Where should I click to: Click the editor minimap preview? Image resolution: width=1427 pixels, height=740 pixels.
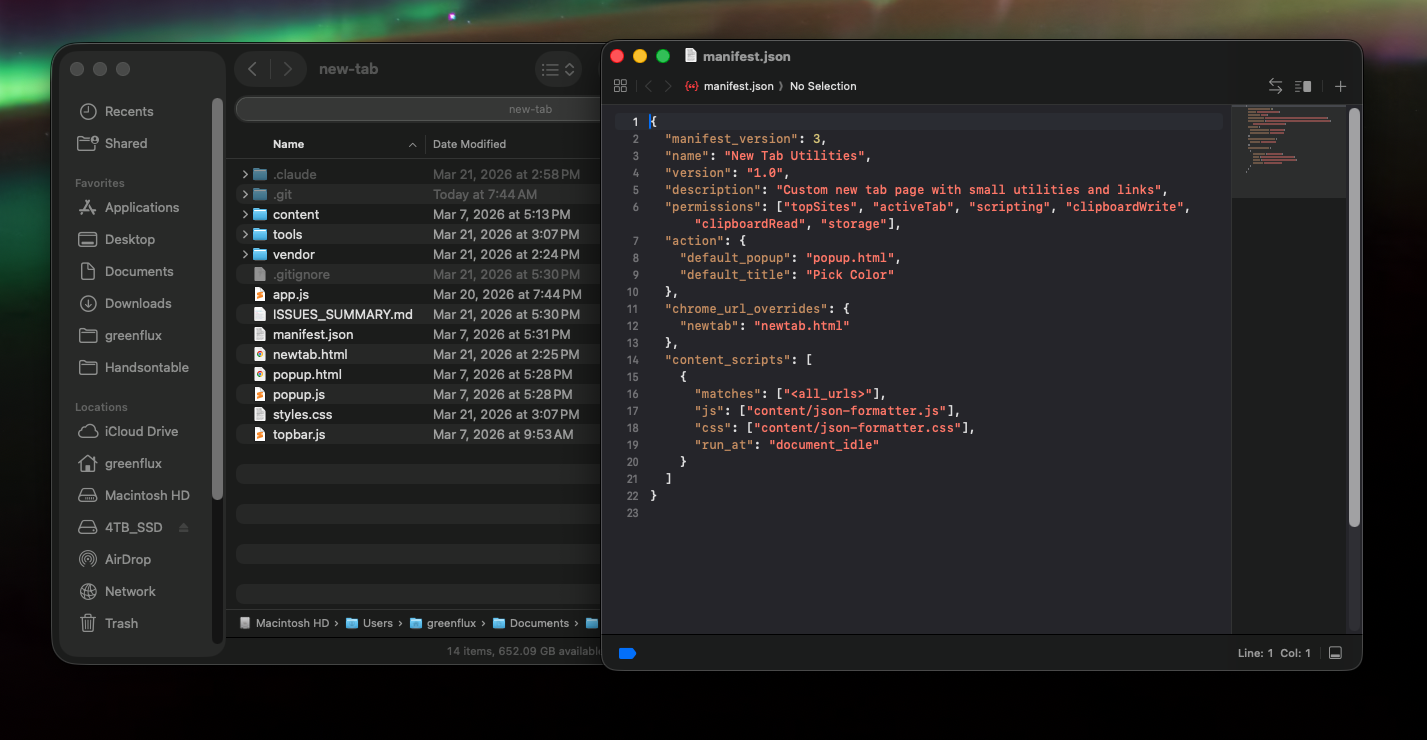[x=1289, y=150]
